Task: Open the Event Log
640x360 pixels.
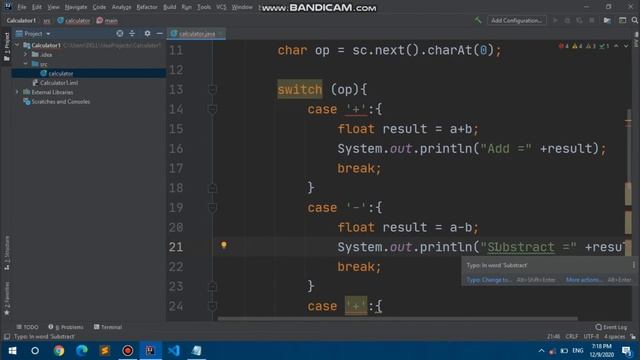Action: 611,327
